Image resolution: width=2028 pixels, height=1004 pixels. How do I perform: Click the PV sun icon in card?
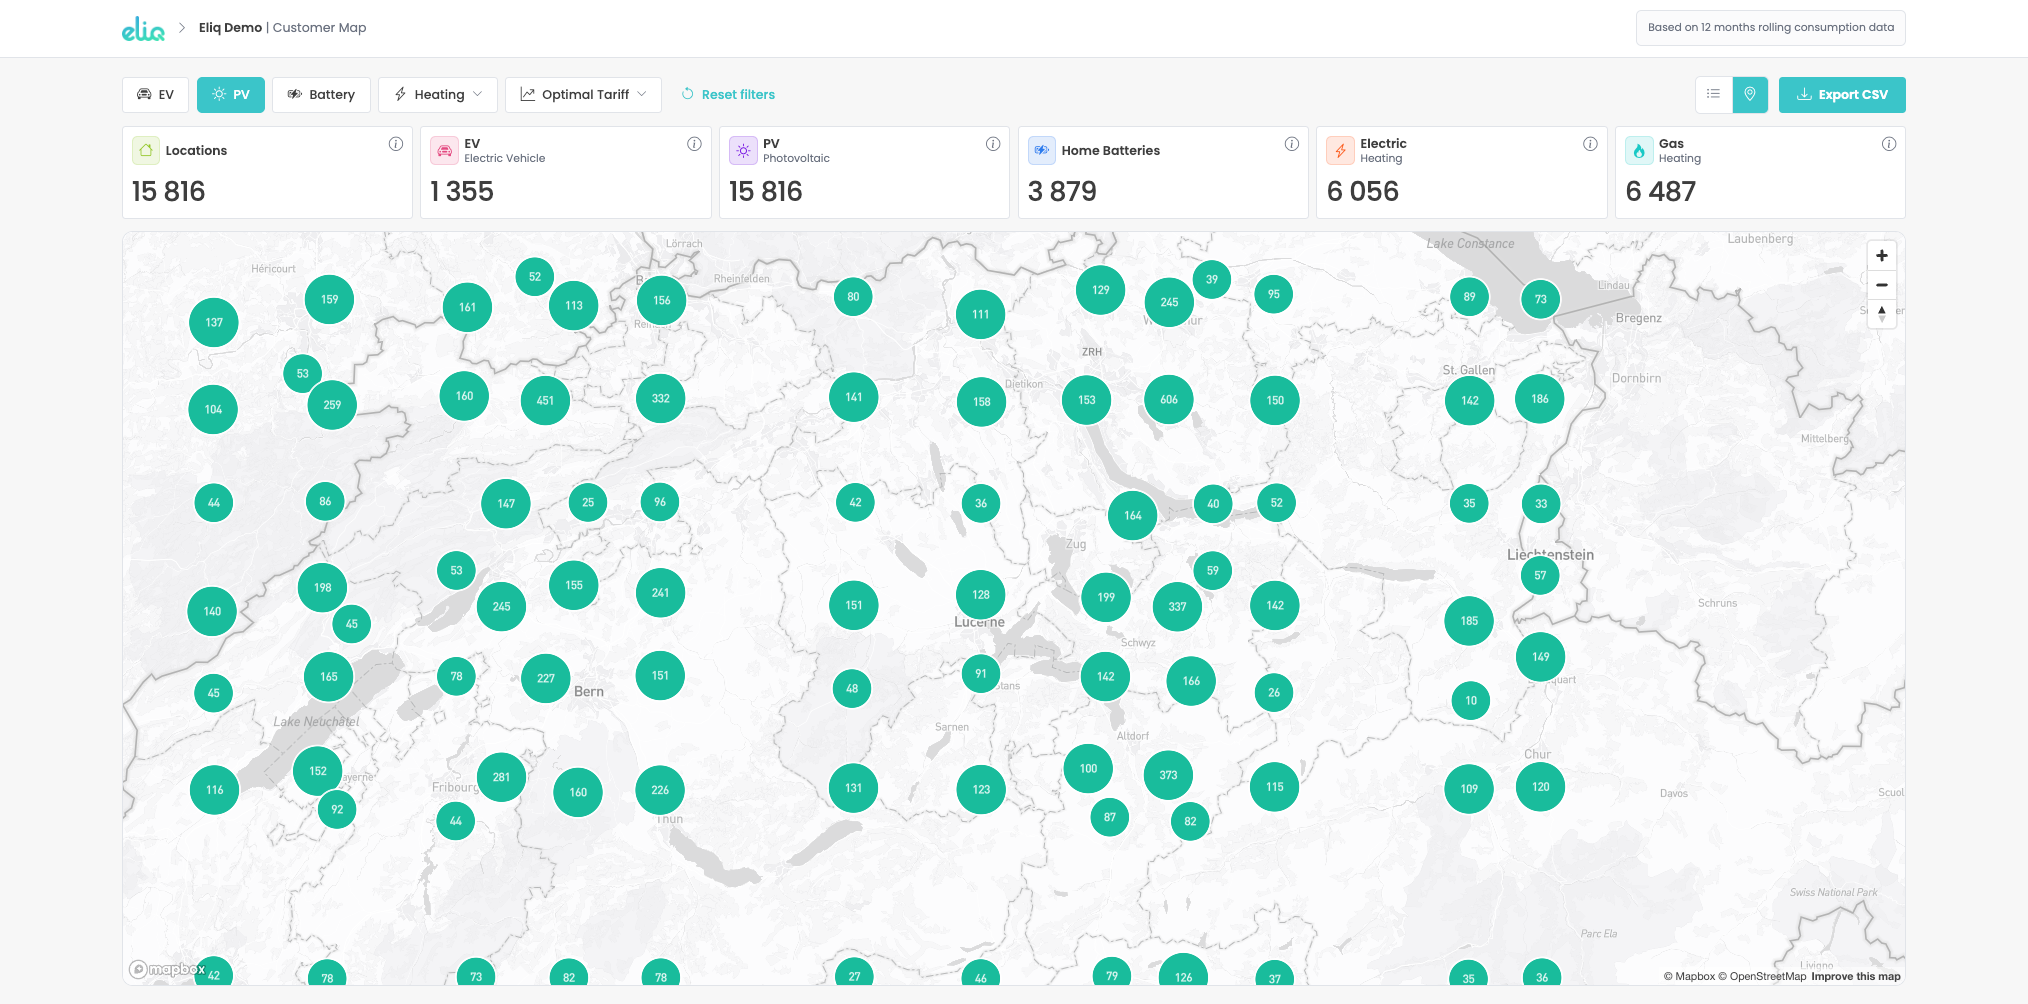coord(743,150)
